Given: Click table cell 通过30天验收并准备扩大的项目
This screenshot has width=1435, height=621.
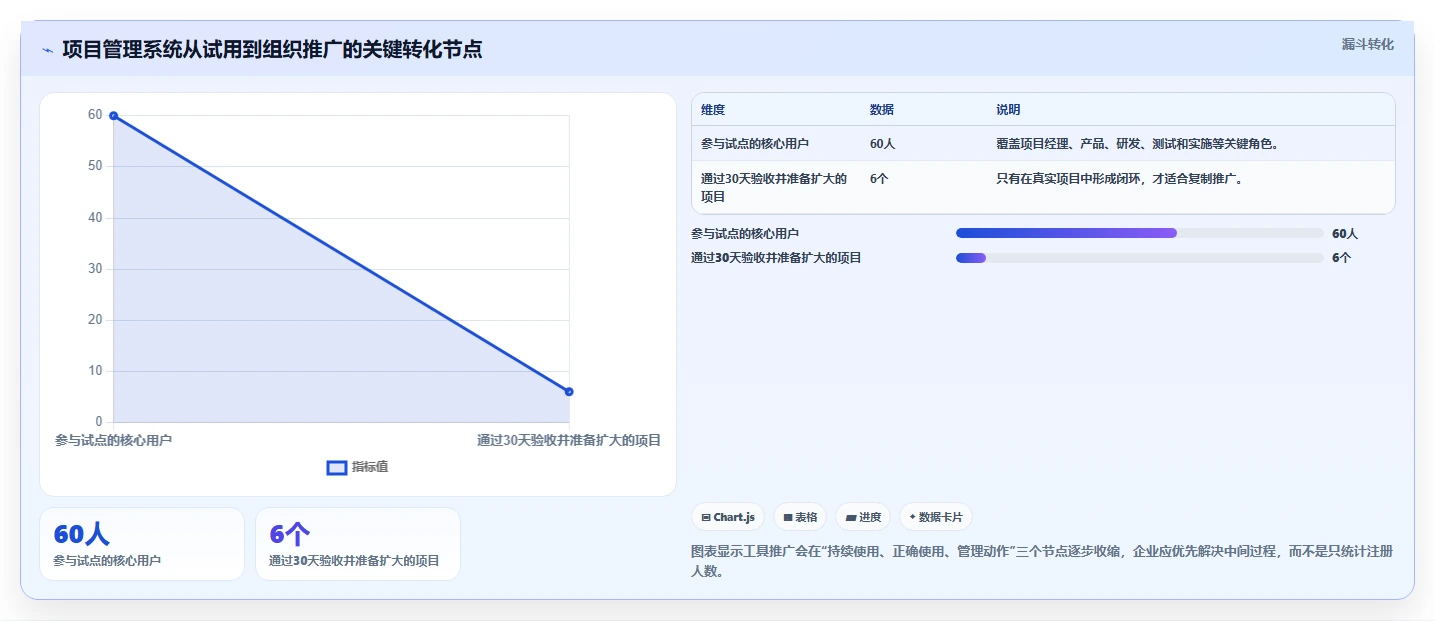Looking at the screenshot, I should tap(774, 188).
